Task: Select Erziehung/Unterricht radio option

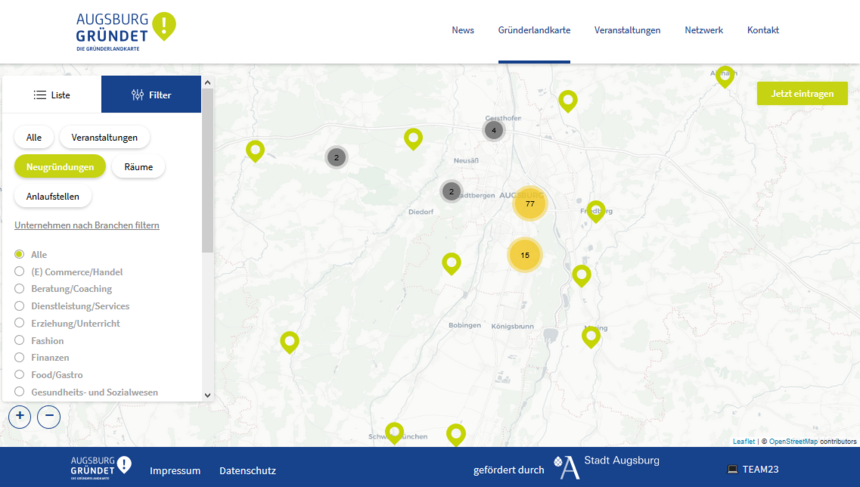Action: pos(19,323)
